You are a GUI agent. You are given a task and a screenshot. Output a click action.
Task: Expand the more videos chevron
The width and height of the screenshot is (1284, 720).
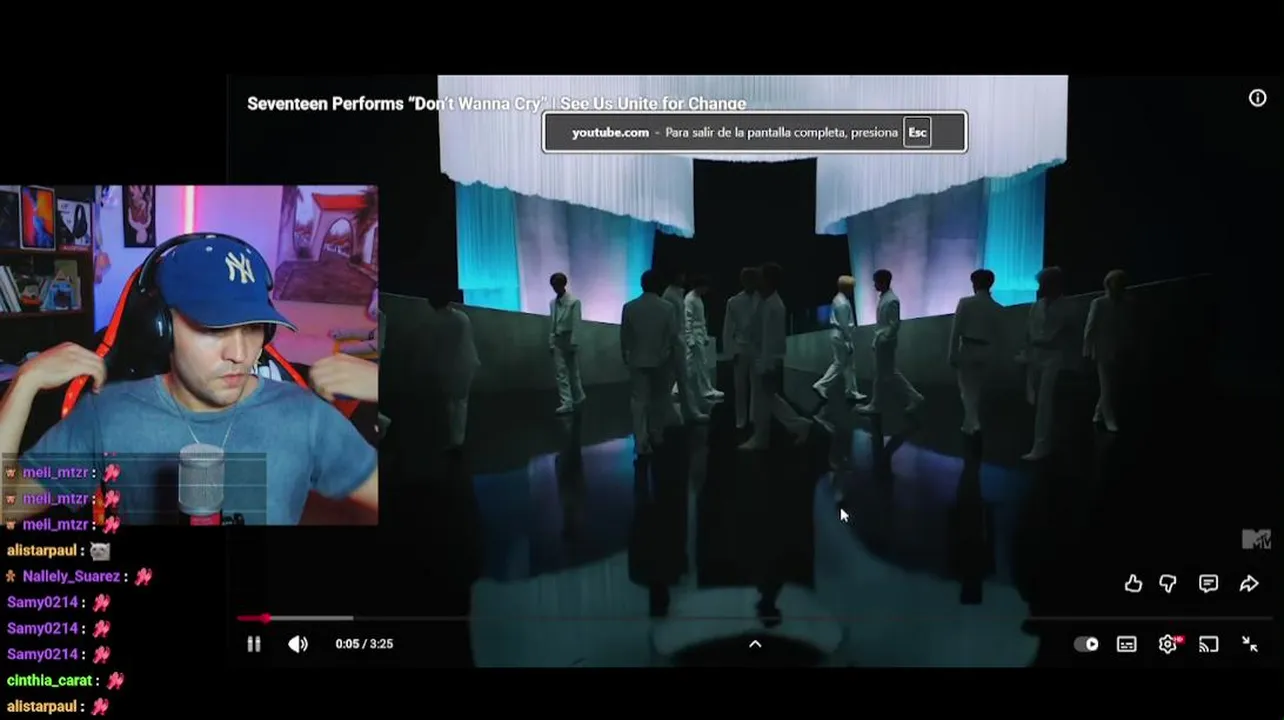pos(755,644)
